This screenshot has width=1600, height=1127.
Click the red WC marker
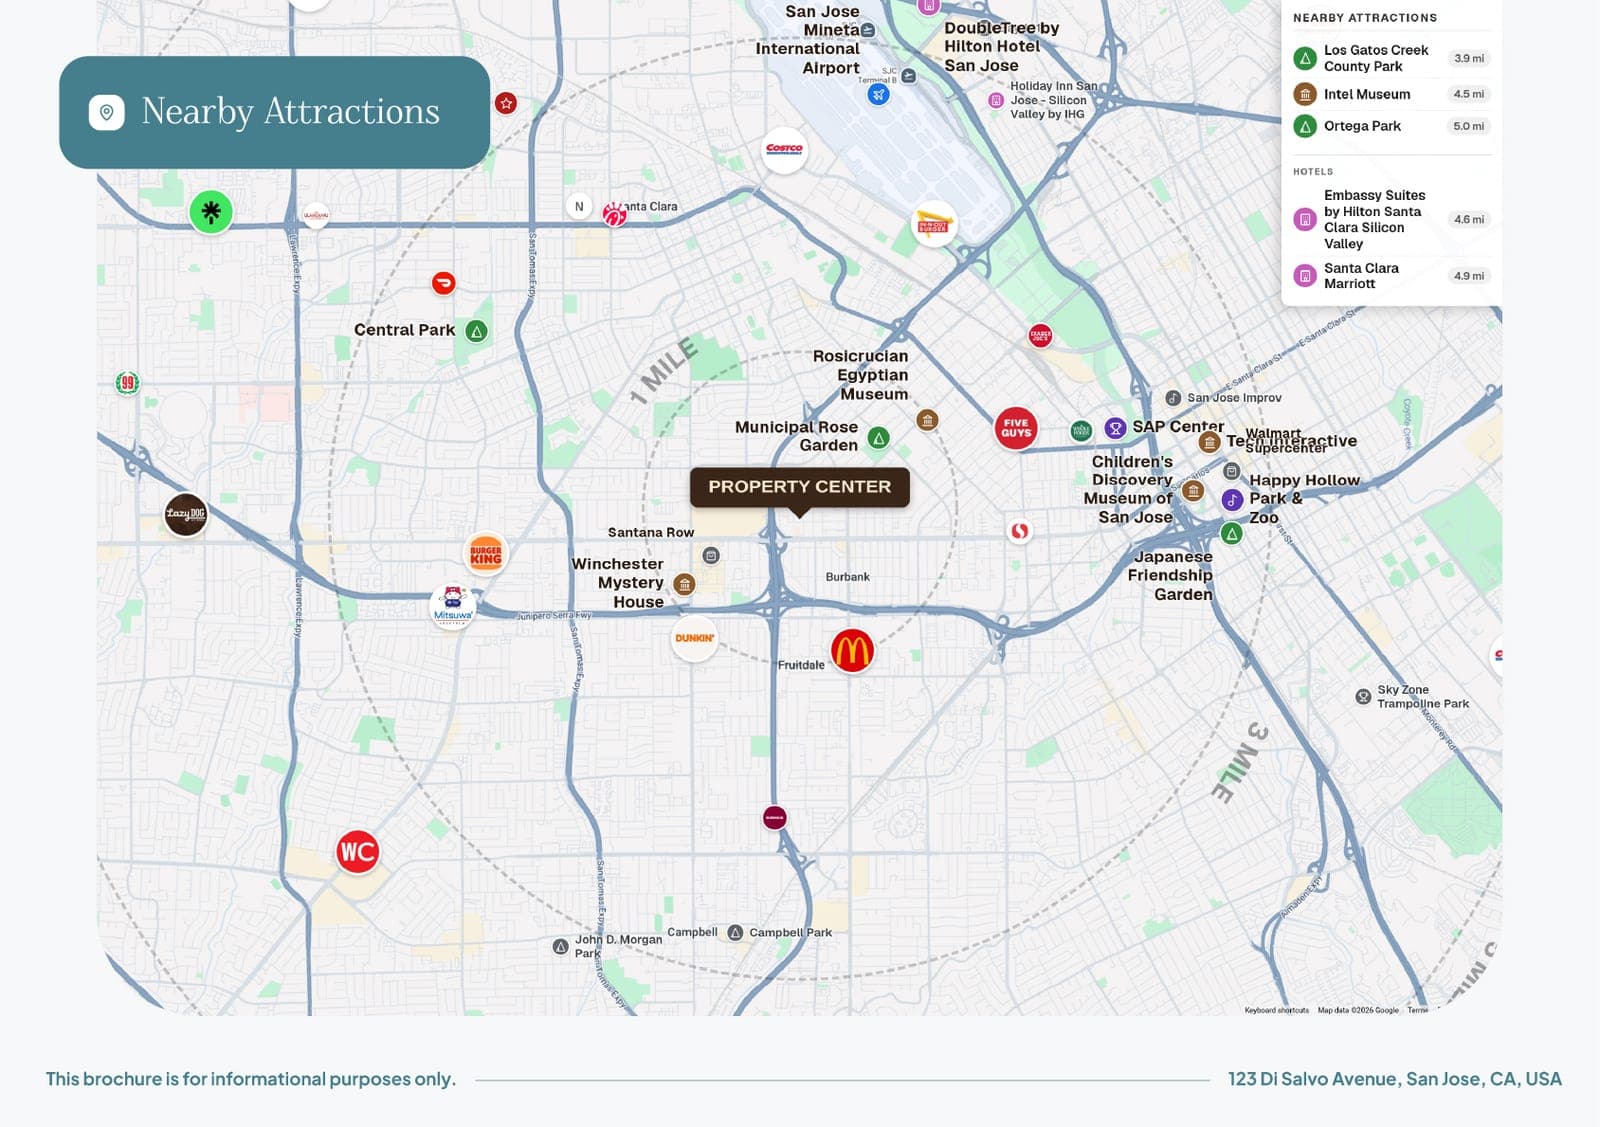tap(357, 852)
